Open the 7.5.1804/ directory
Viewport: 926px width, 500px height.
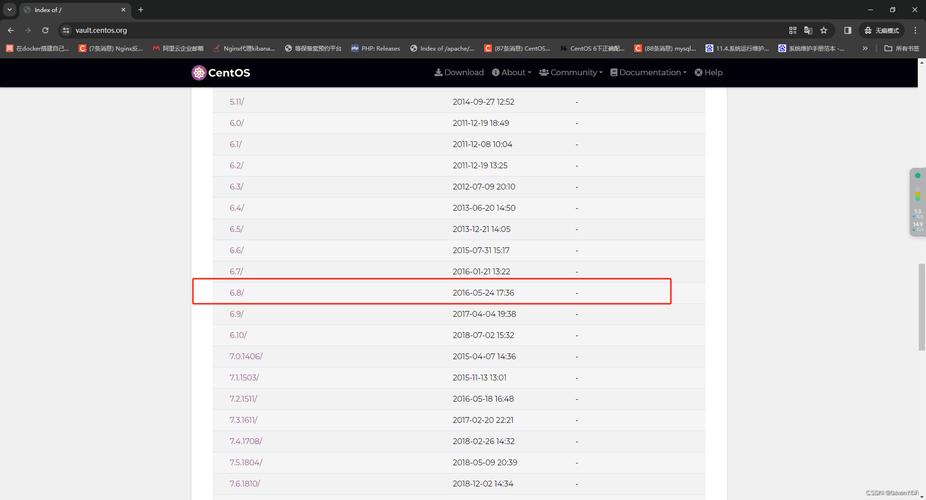click(246, 463)
